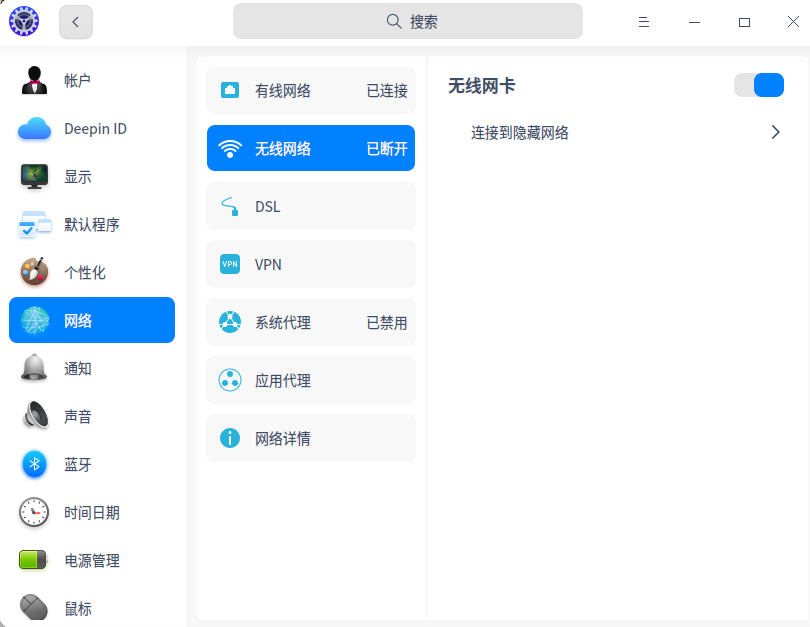Select 默认程序 text in sidebar
Viewport: 810px width, 627px height.
[92, 225]
